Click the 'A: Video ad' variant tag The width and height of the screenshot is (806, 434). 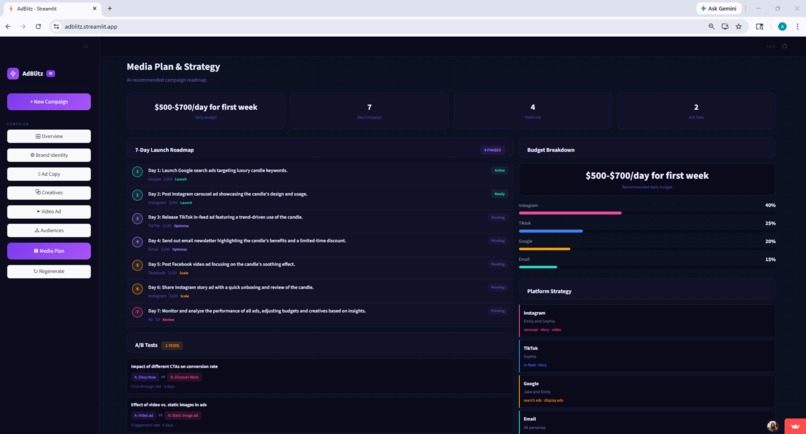[143, 415]
